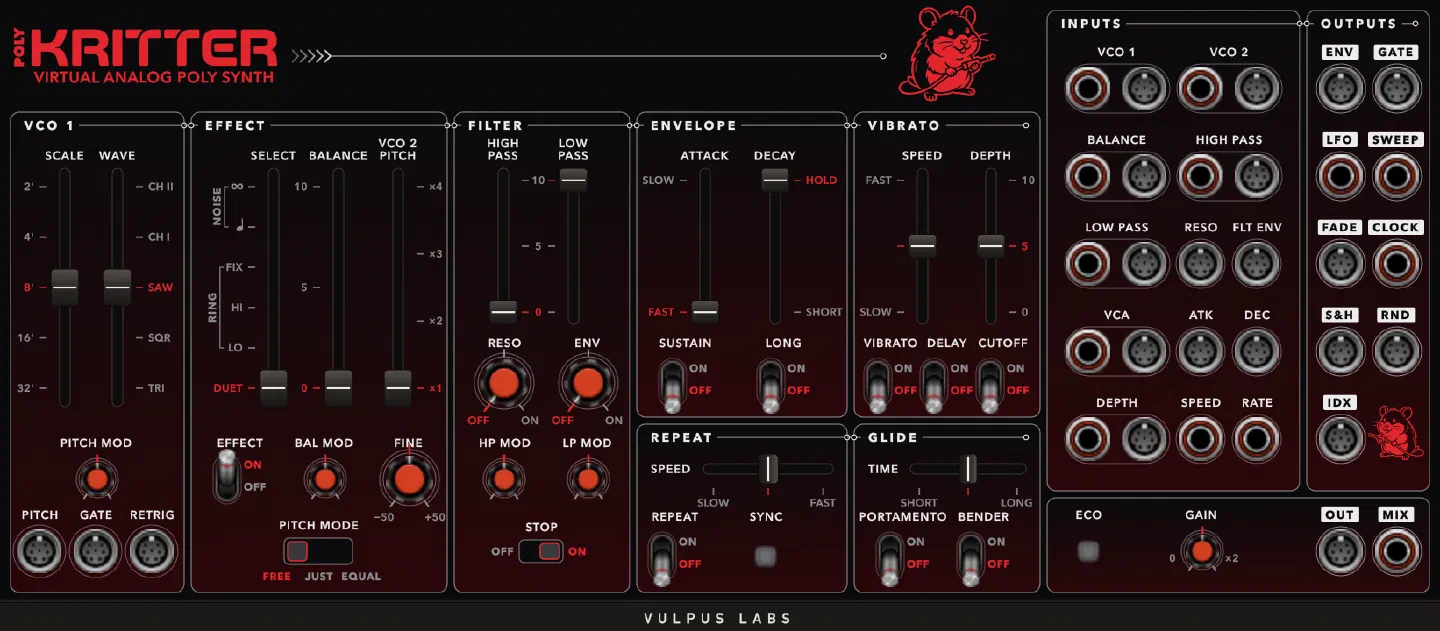Click the filter ENV knob

point(587,383)
